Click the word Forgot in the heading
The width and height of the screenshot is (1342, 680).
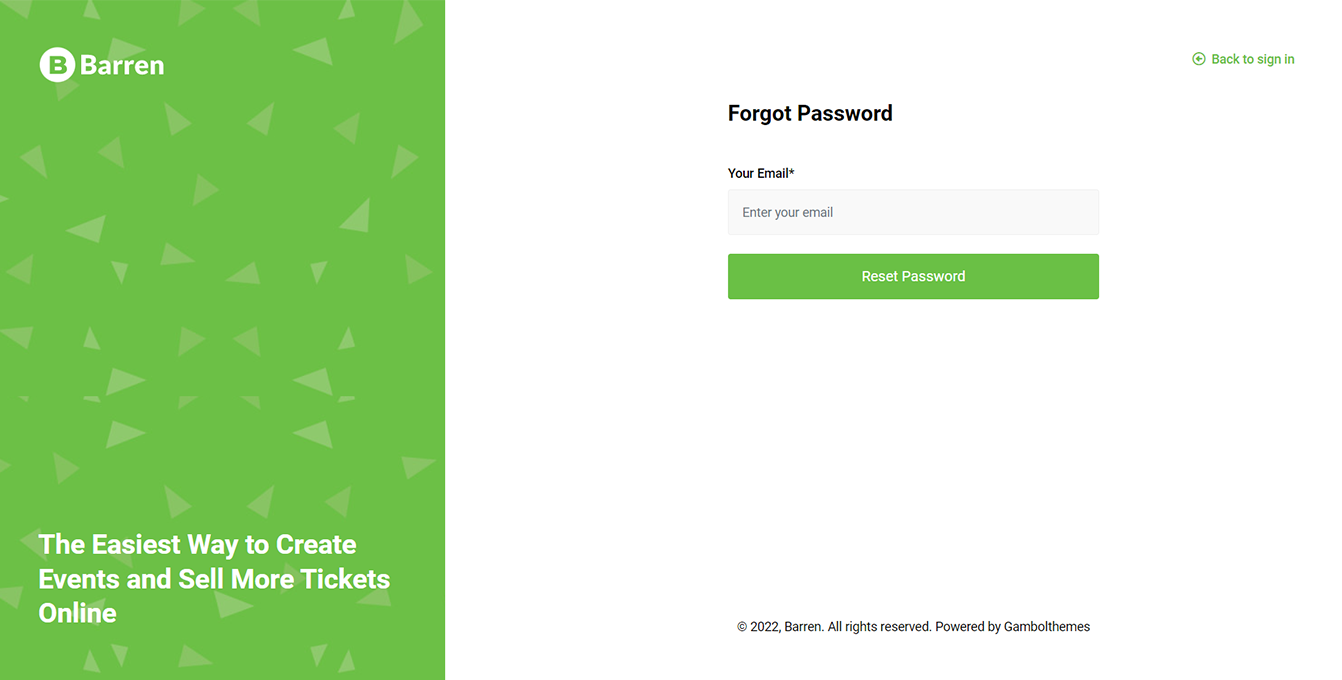pos(759,113)
